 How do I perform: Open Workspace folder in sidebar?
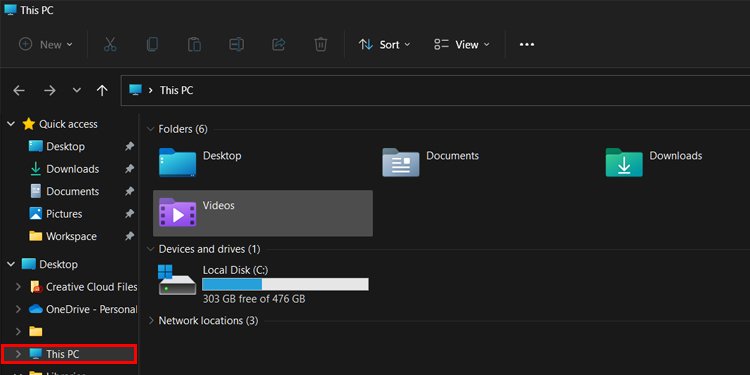tap(71, 236)
